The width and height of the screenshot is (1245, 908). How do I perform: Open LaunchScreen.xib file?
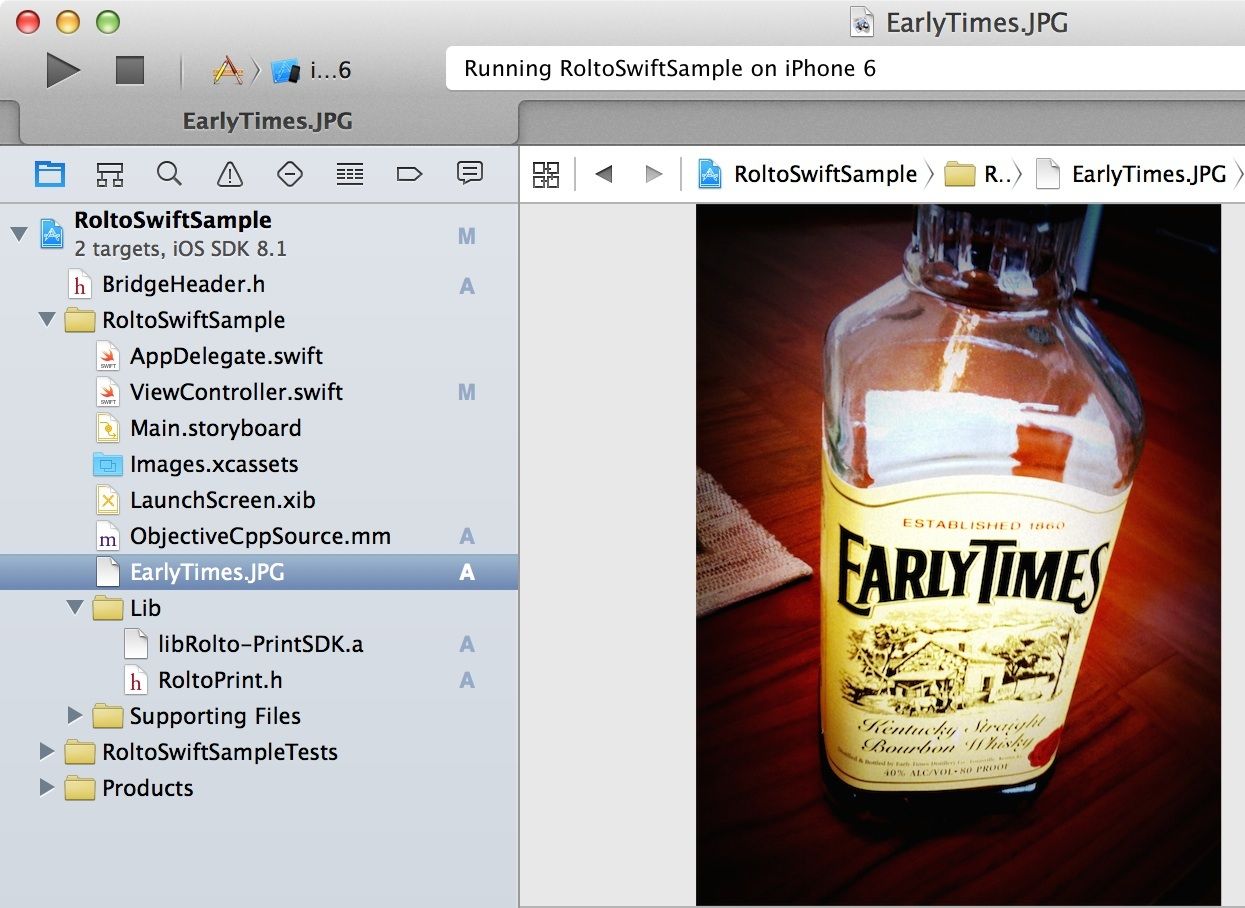(x=259, y=500)
